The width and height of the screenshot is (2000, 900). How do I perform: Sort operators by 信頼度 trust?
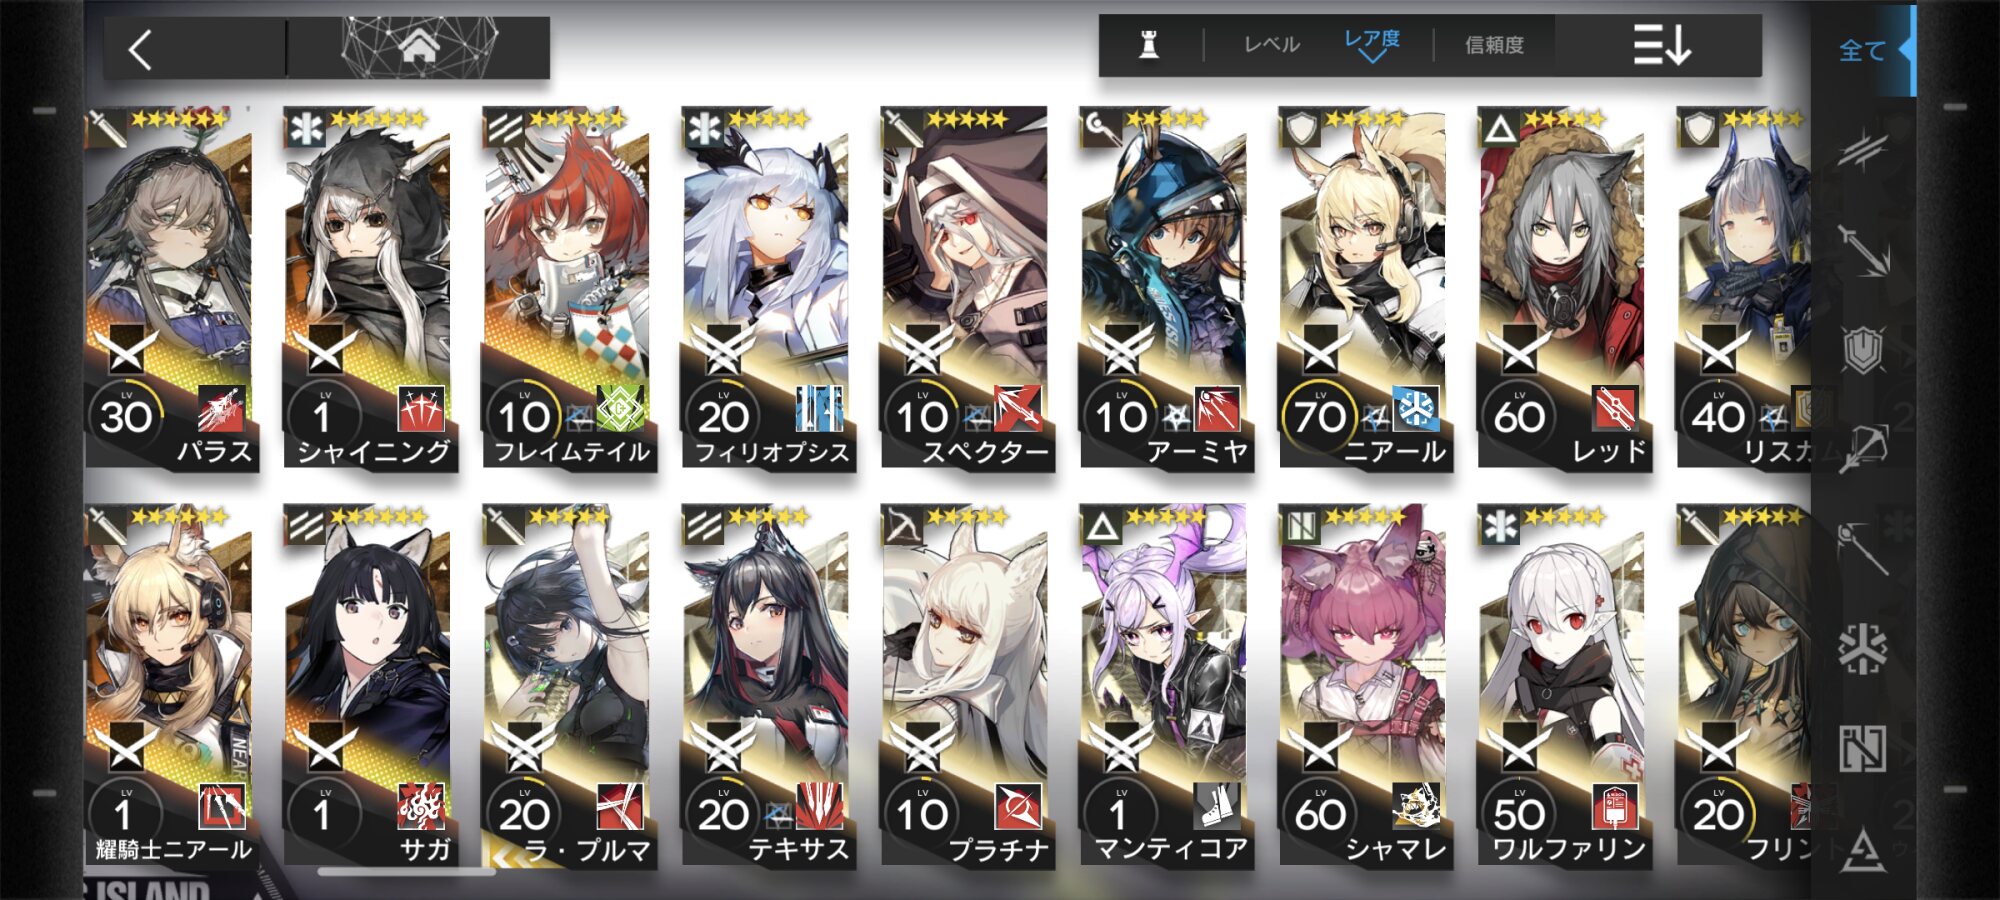[1494, 45]
